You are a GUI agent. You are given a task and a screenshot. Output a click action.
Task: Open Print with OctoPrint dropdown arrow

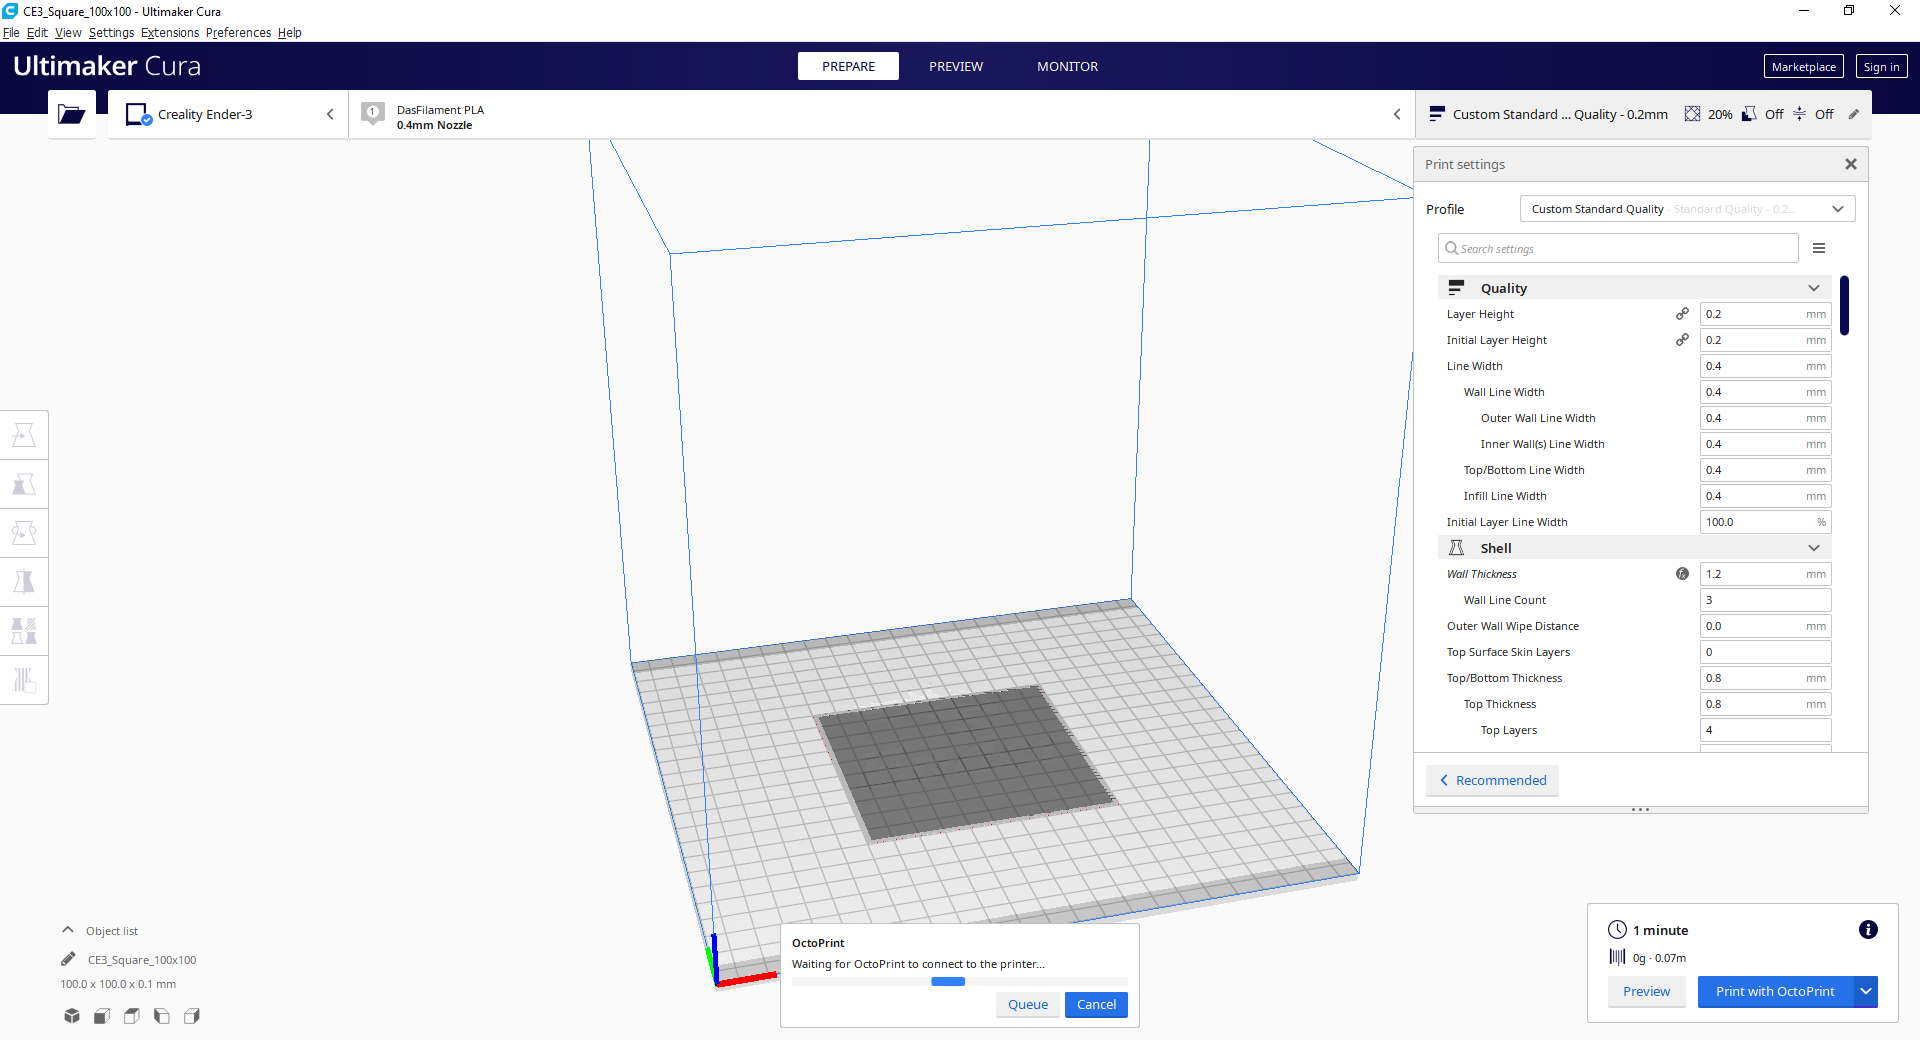pos(1866,991)
